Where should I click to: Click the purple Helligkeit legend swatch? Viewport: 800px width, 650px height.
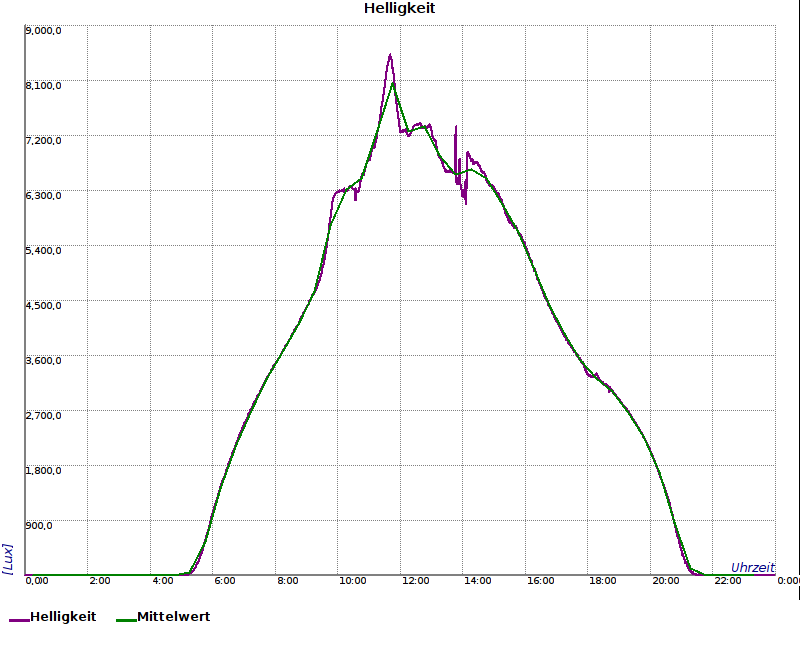click(19, 620)
